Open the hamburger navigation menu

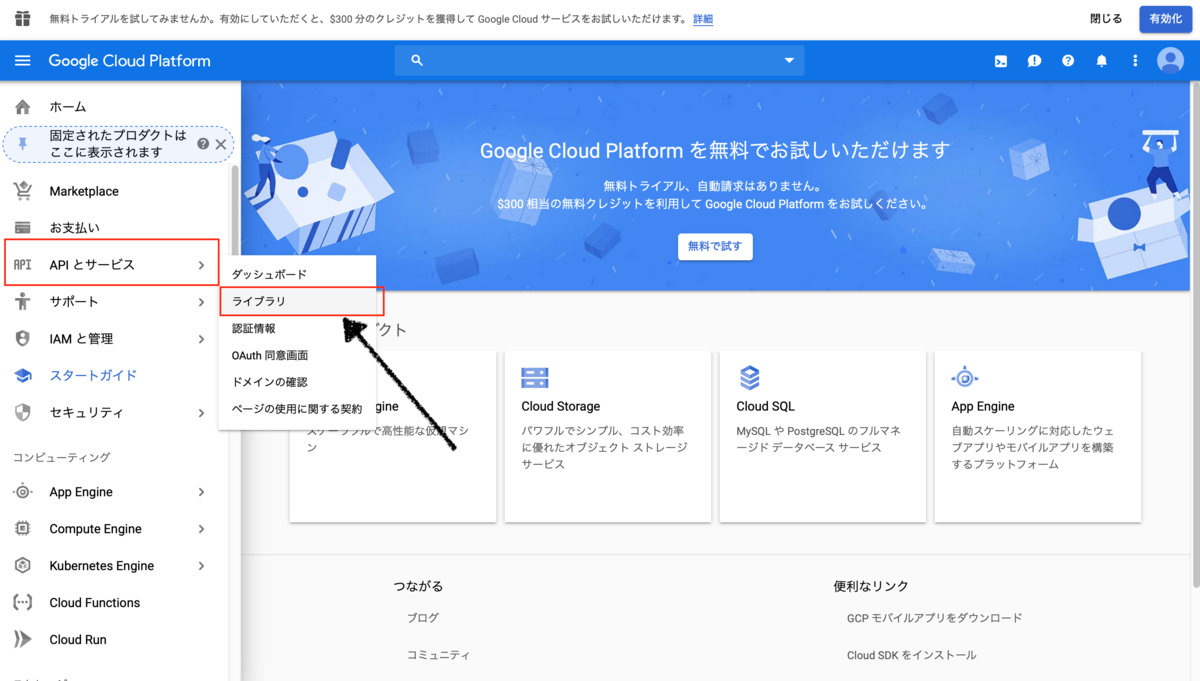(x=22, y=61)
